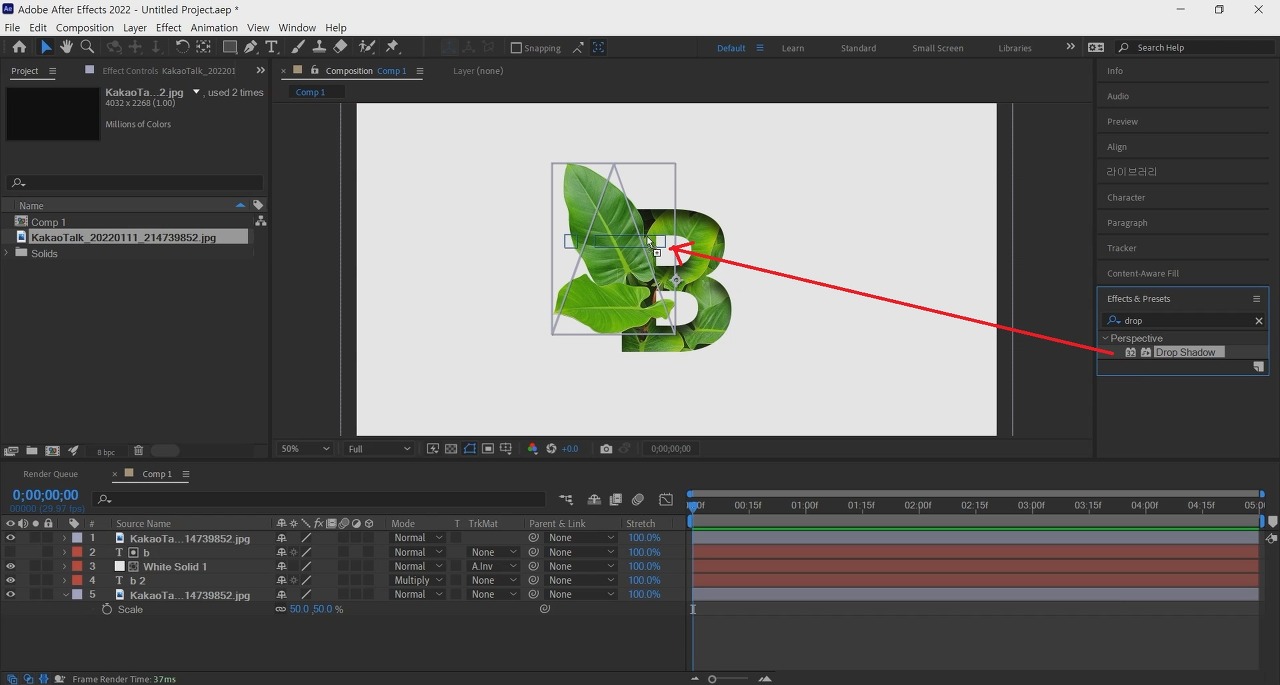This screenshot has width=1280, height=685.
Task: Show layer 2 'b' using its video switch
Action: (11, 552)
